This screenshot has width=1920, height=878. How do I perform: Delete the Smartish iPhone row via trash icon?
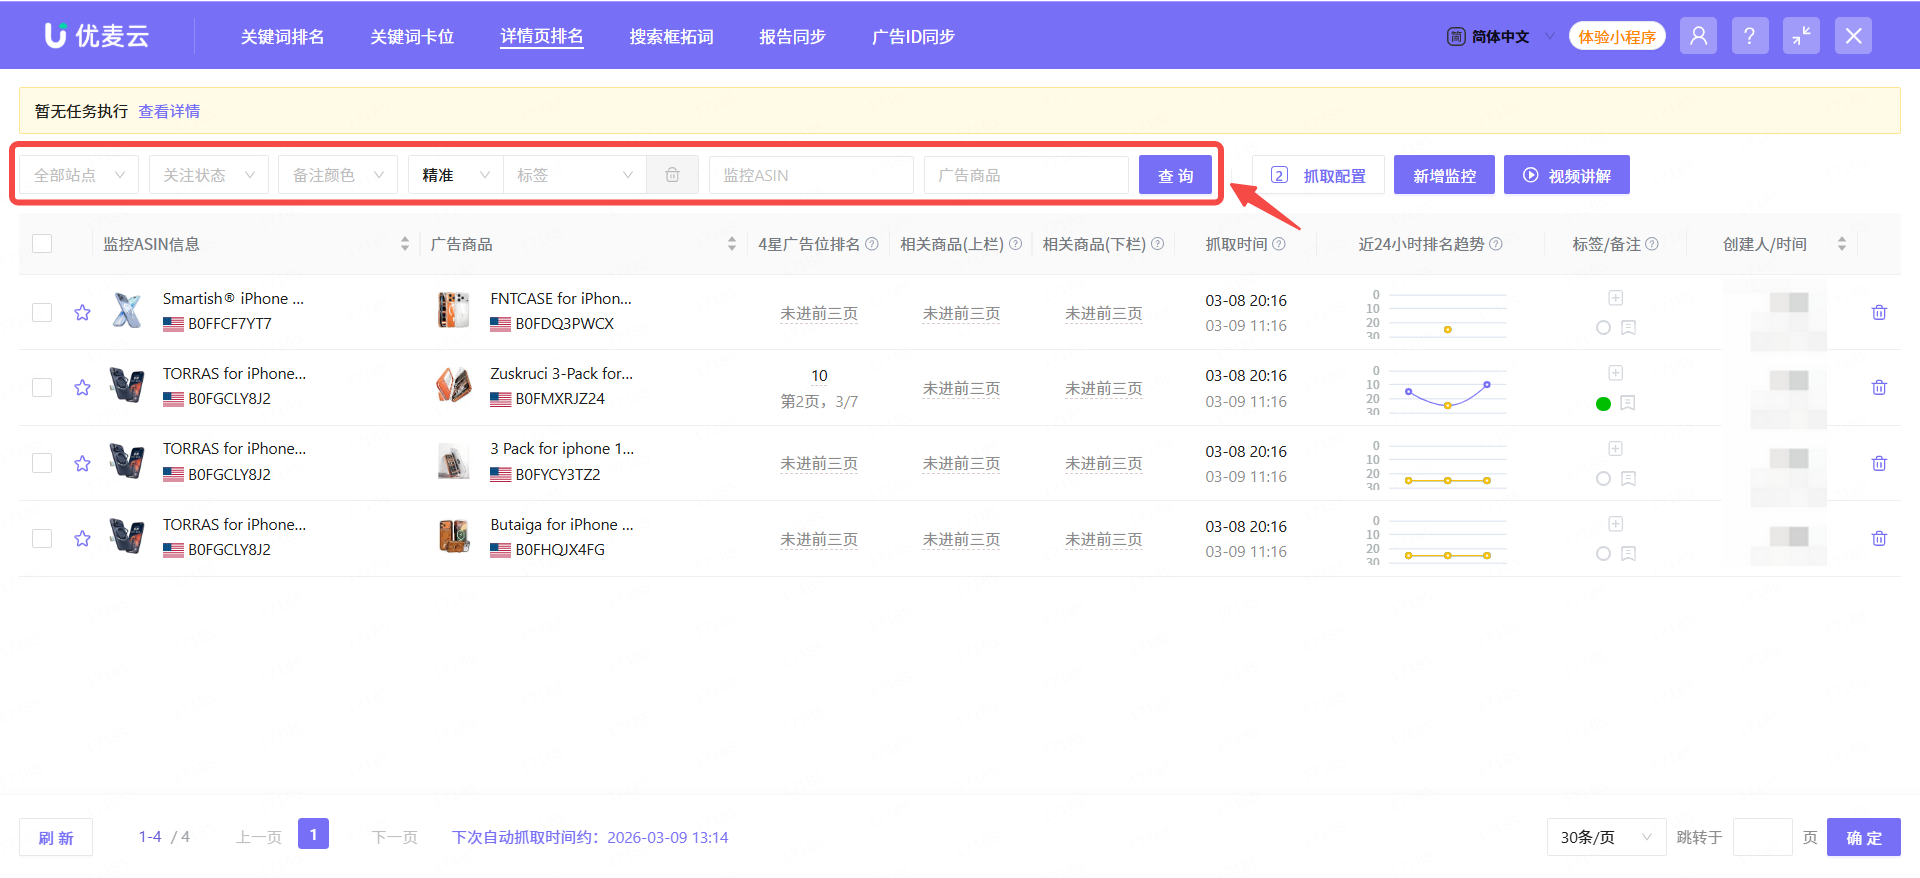pyautogui.click(x=1879, y=313)
